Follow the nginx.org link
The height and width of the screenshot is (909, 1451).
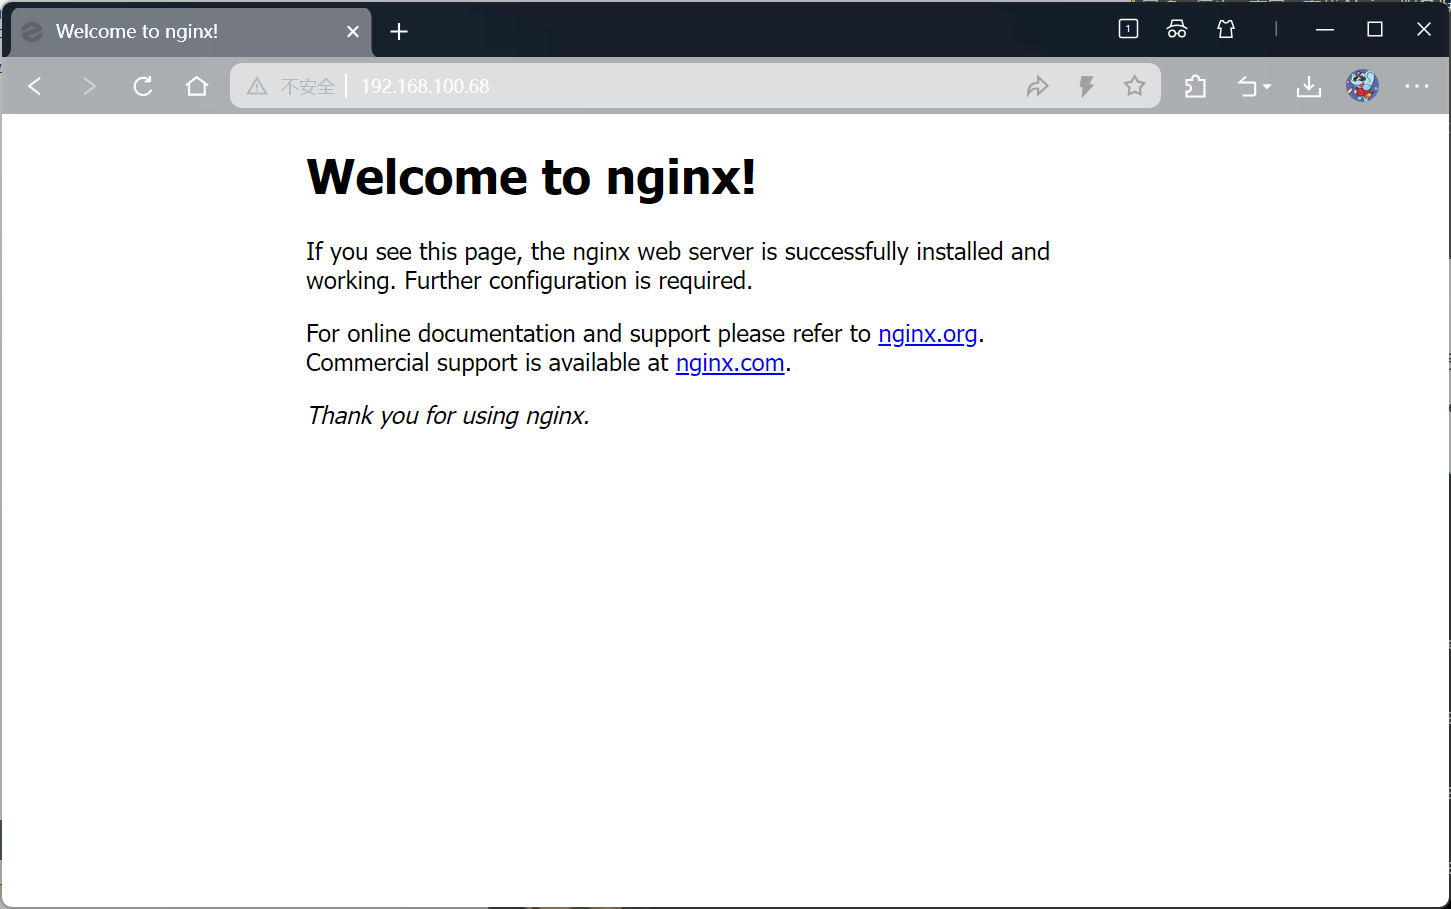point(927,334)
